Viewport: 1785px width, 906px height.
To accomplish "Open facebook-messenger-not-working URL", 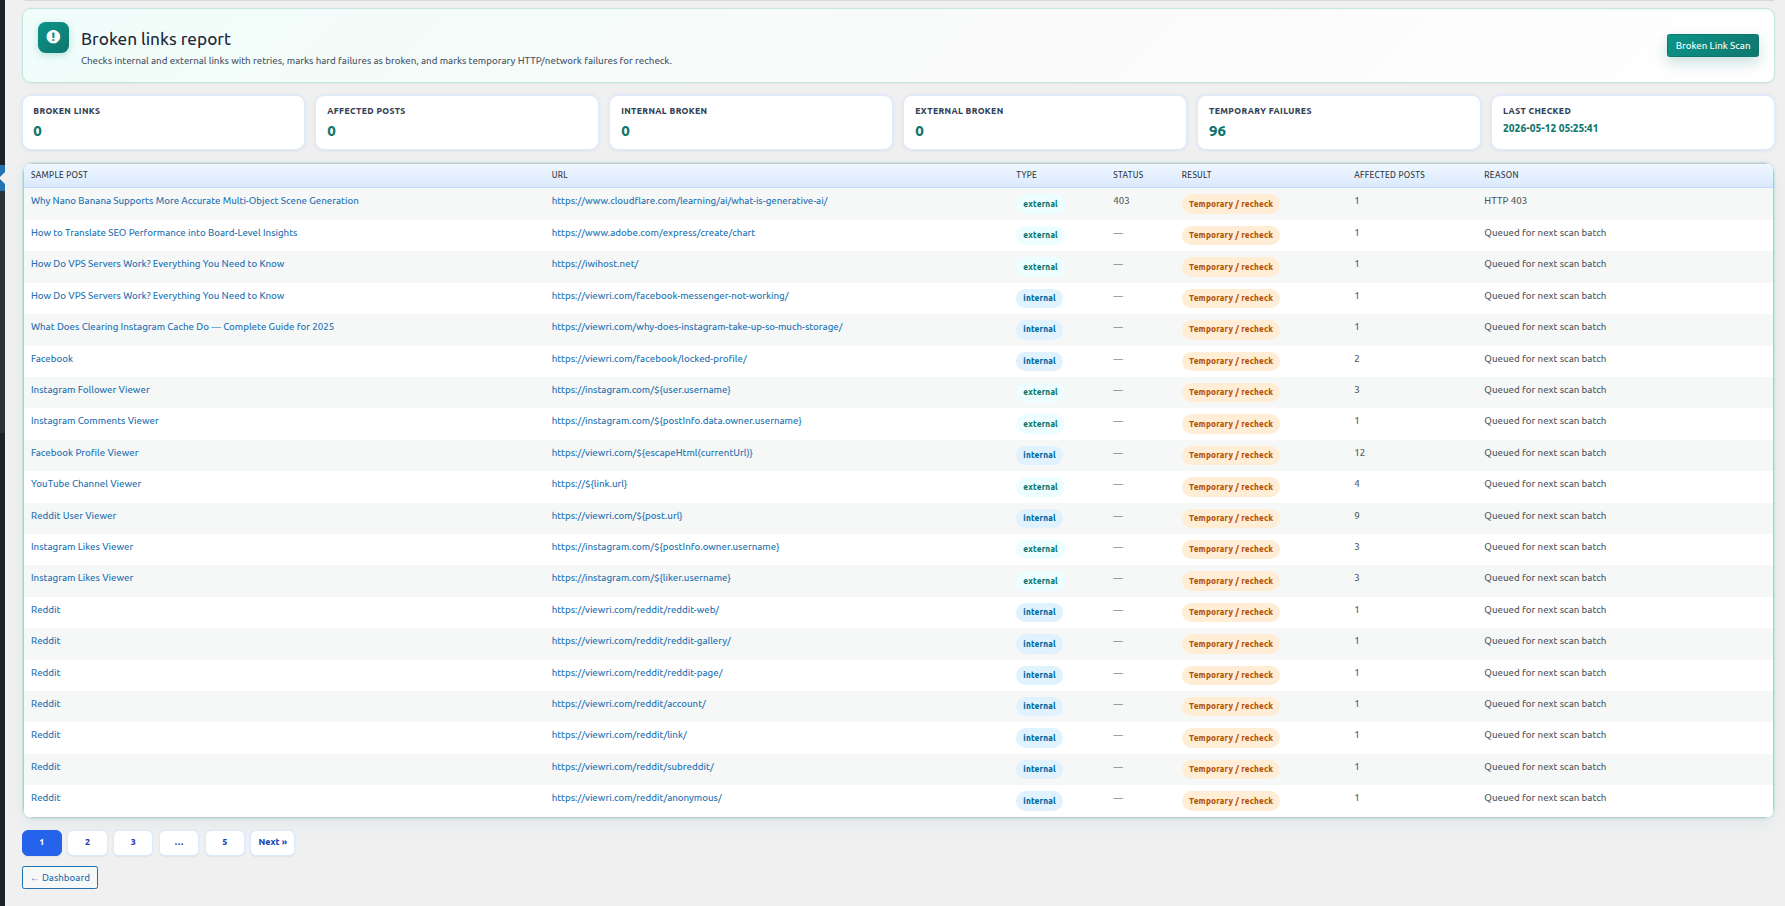I will click(x=670, y=296).
